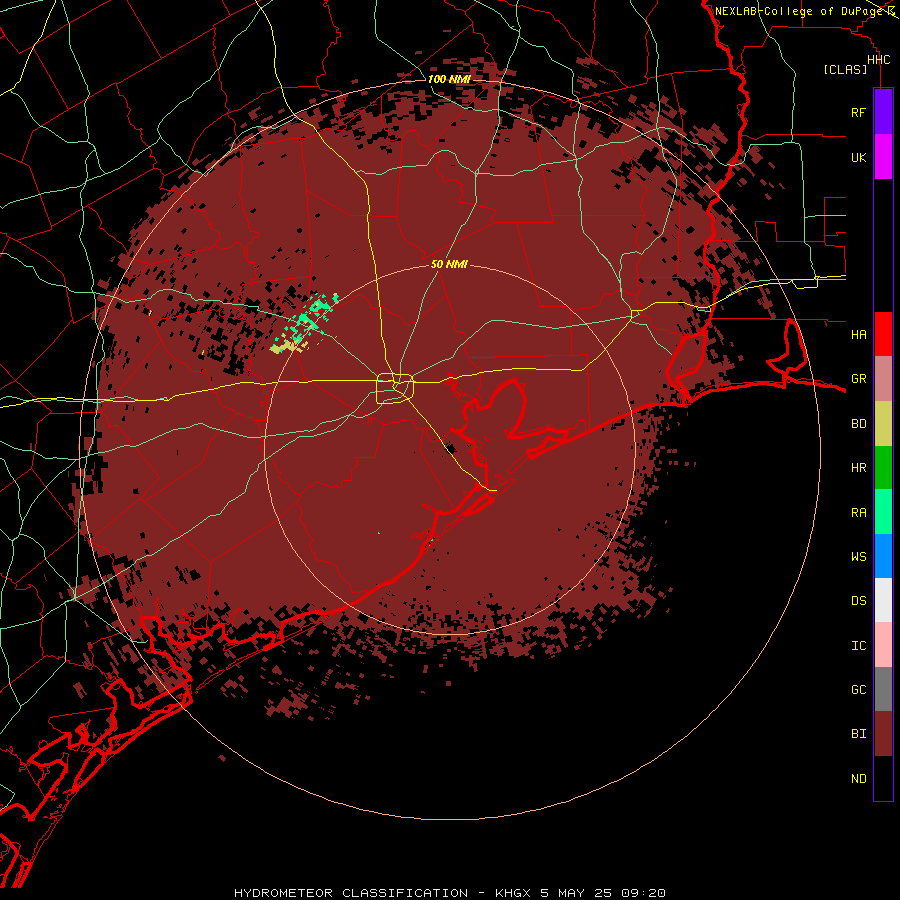Click the ND legend label
Viewport: 900px width, 900px height.
tap(859, 779)
